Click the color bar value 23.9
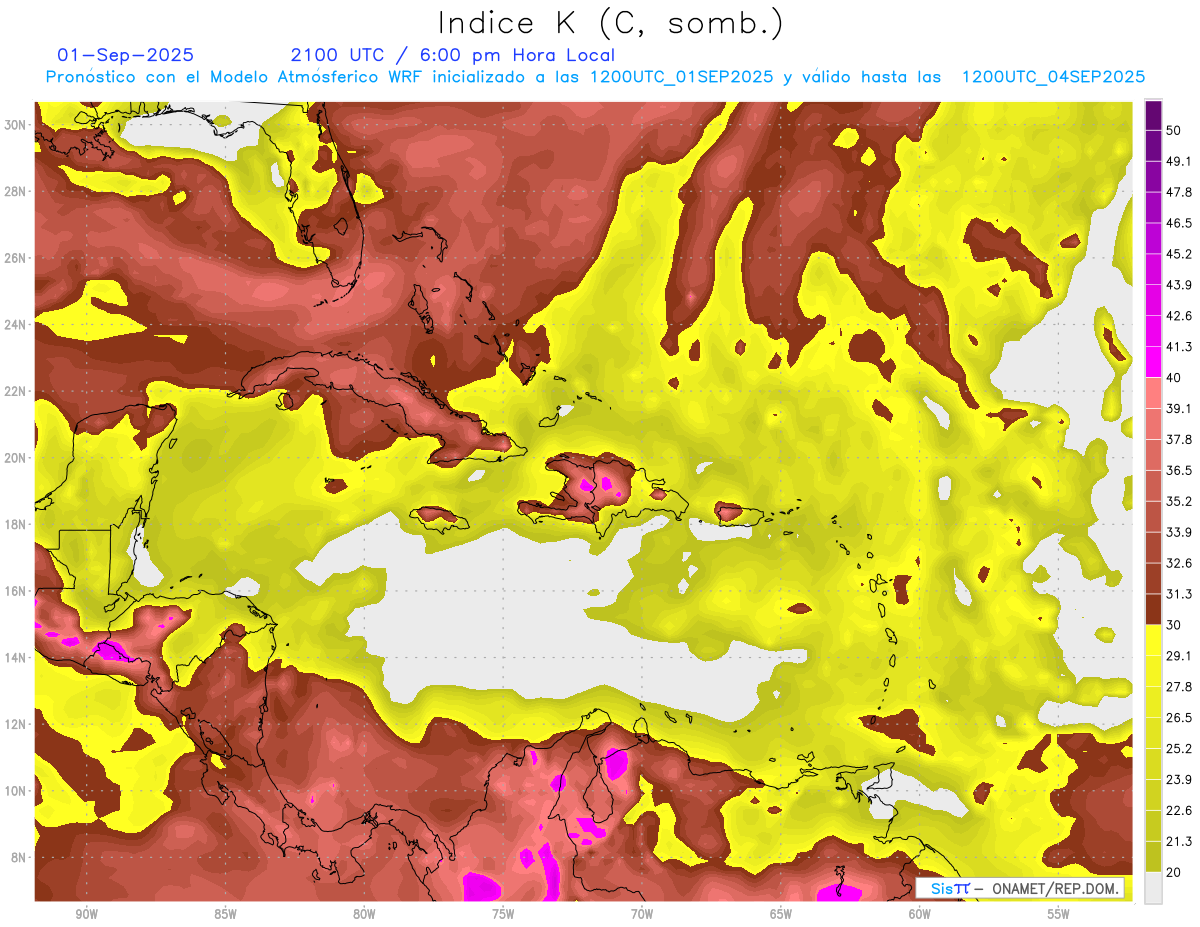Viewport: 1200px width, 927px height. (x=1179, y=780)
